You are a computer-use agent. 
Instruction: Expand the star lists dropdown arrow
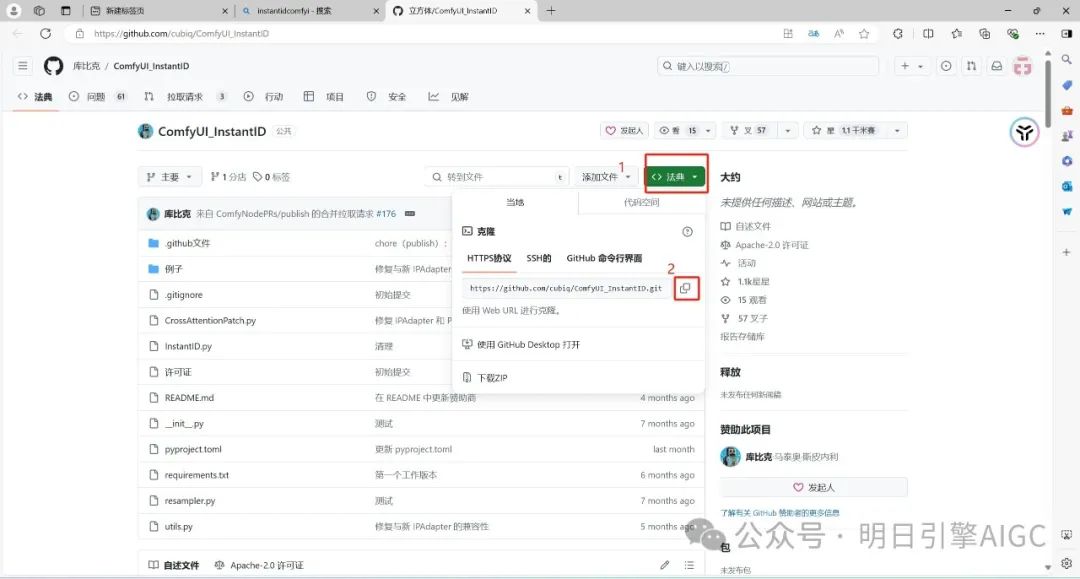(897, 130)
